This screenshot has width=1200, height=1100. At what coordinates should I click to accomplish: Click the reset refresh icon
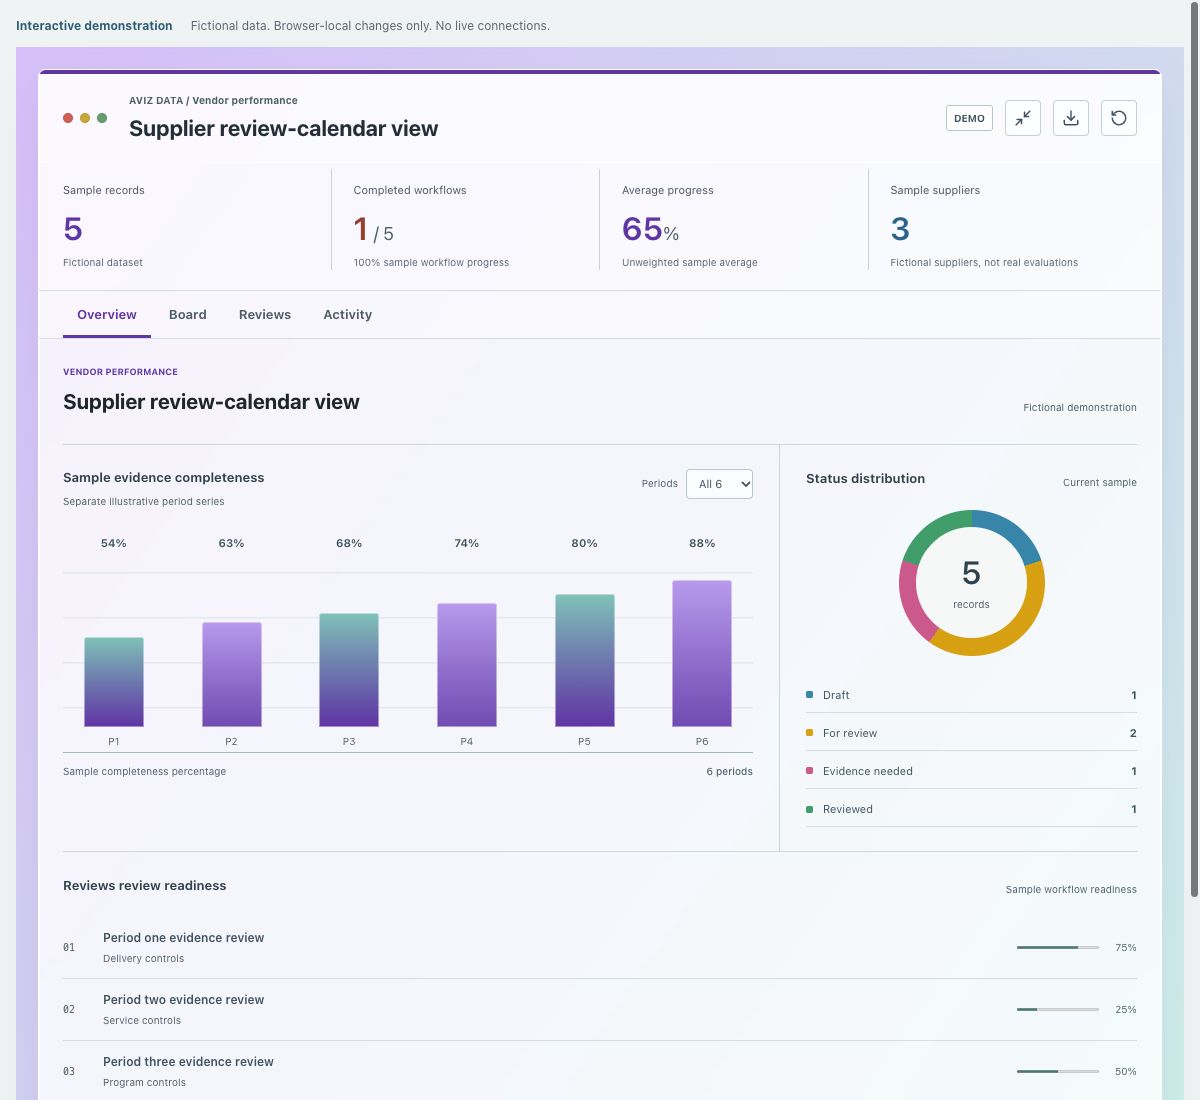click(1118, 118)
